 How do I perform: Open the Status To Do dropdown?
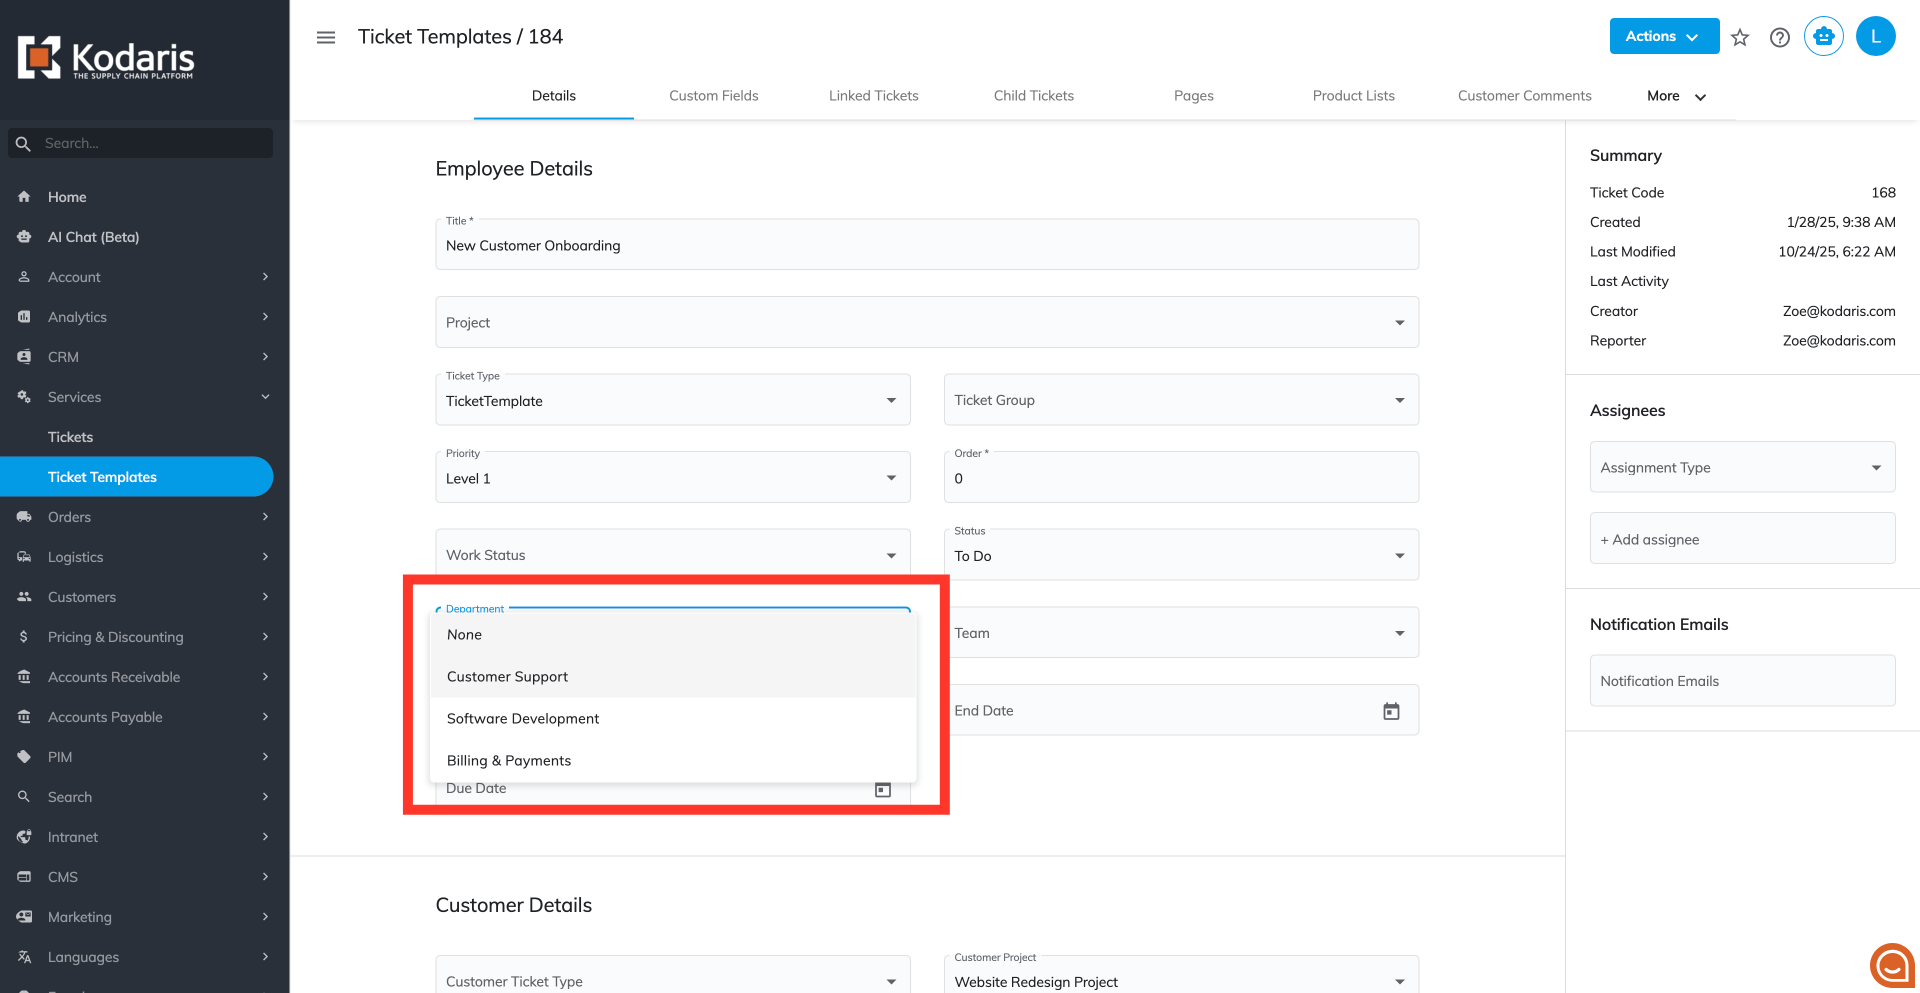click(1181, 555)
